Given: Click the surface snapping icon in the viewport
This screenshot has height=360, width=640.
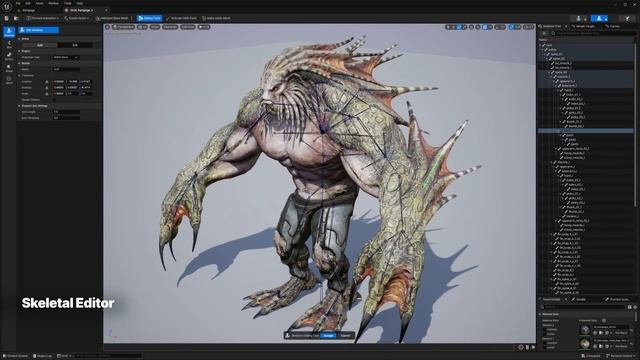Looking at the screenshot, I should pyautogui.click(x=478, y=27).
